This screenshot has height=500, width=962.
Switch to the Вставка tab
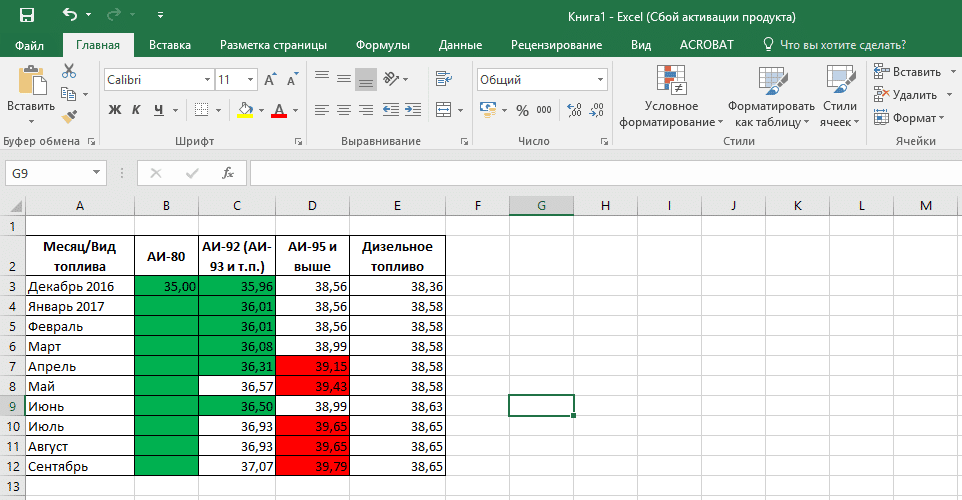pyautogui.click(x=170, y=45)
